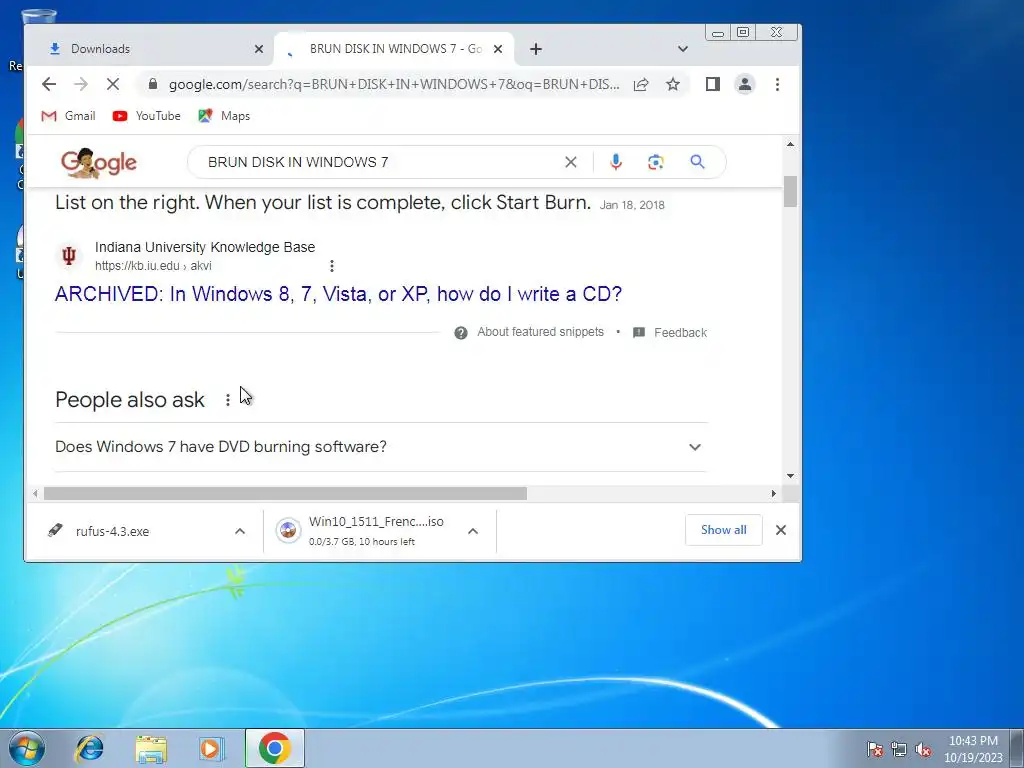Click Show all downloads button
This screenshot has width=1024, height=768.
point(724,530)
